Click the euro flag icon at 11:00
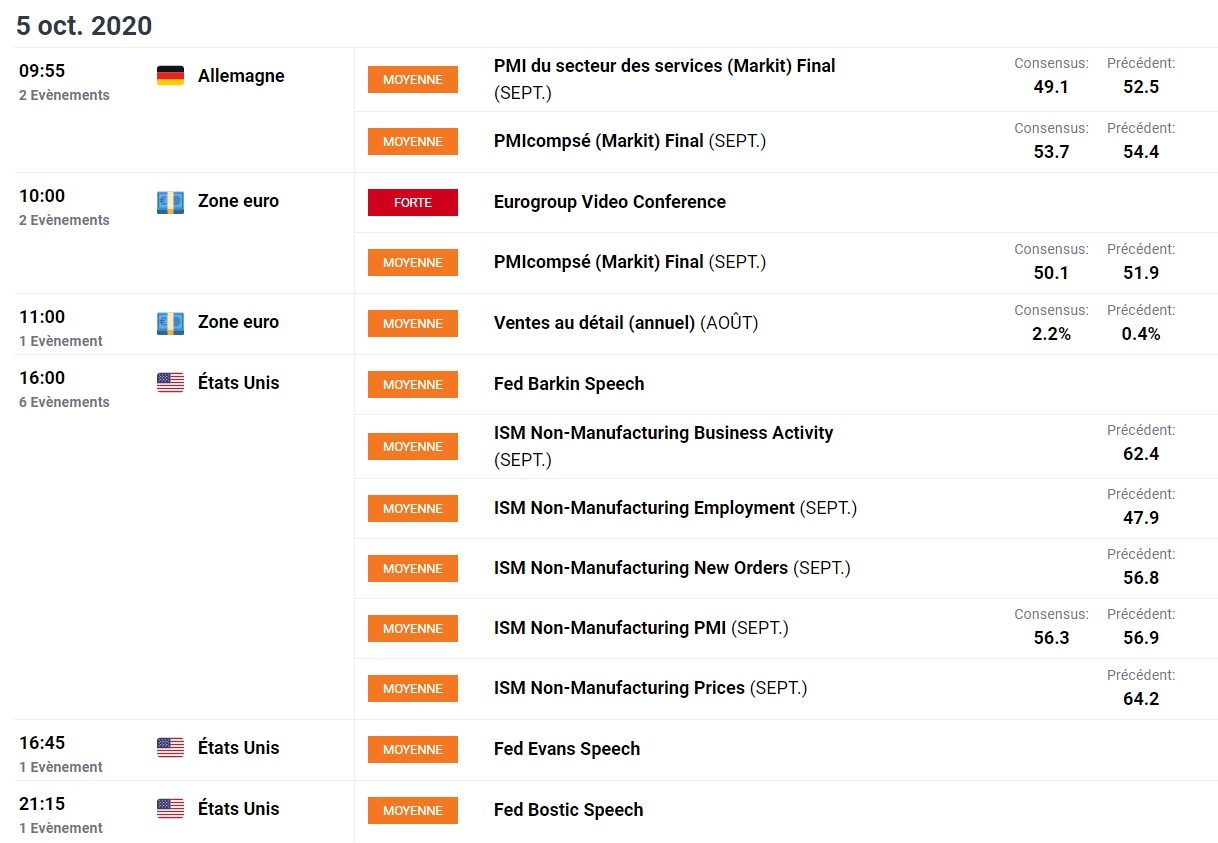This screenshot has width=1218, height=843. coord(170,323)
